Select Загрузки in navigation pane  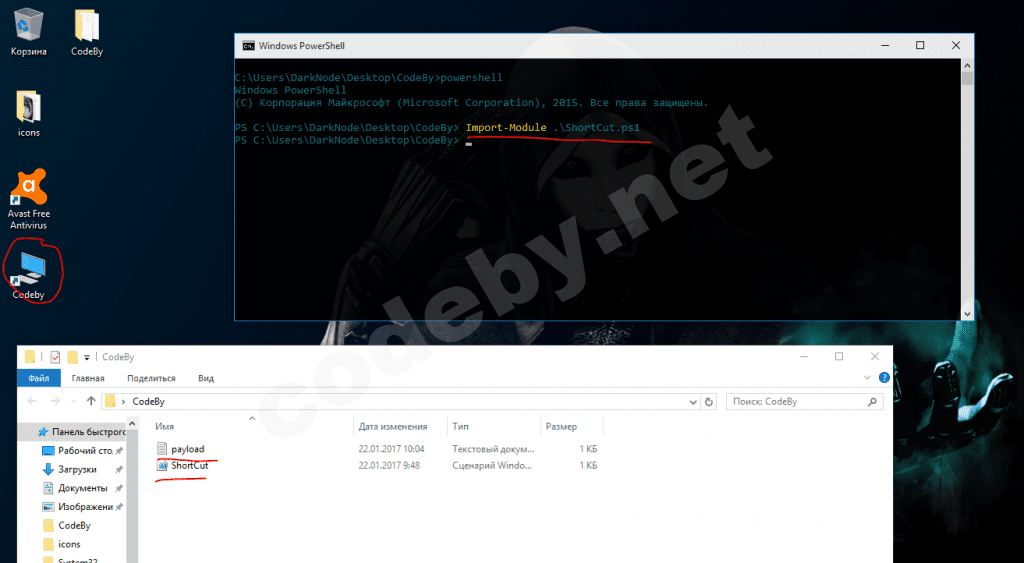pos(69,470)
